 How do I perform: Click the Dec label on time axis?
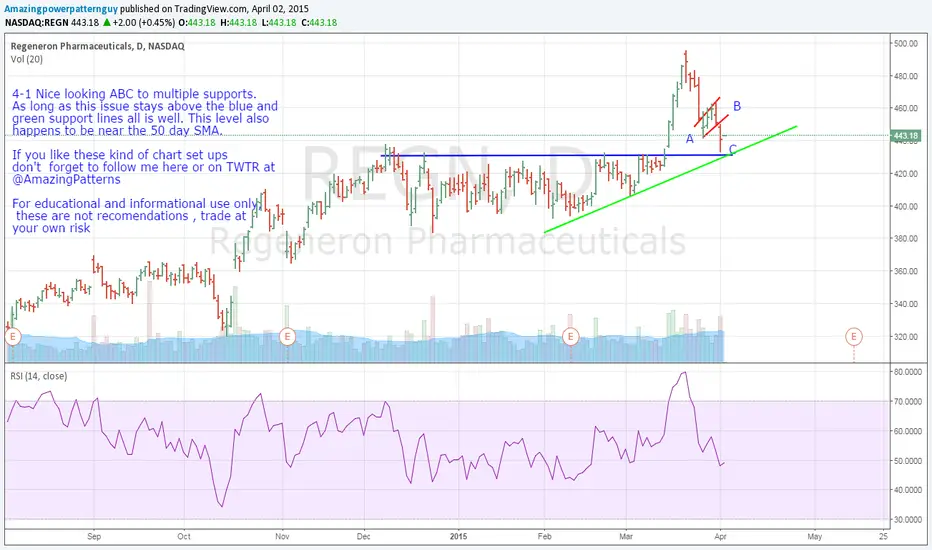click(x=363, y=536)
